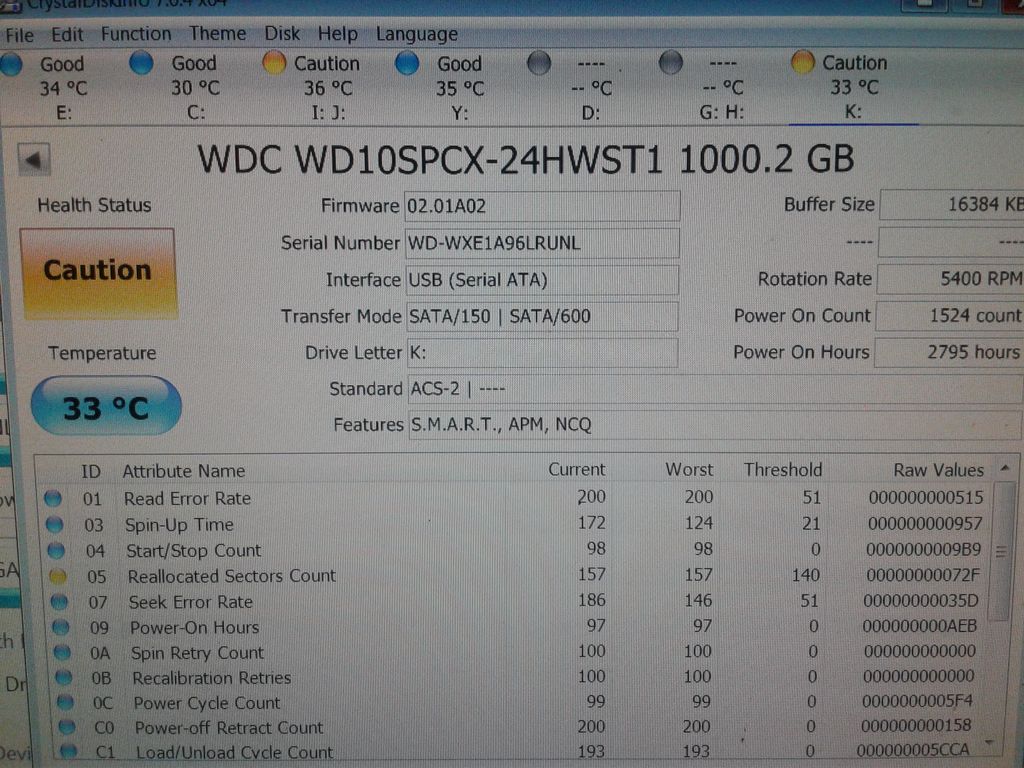Click scroll down arrow in SMART list
The width and height of the screenshot is (1024, 768).
990,743
